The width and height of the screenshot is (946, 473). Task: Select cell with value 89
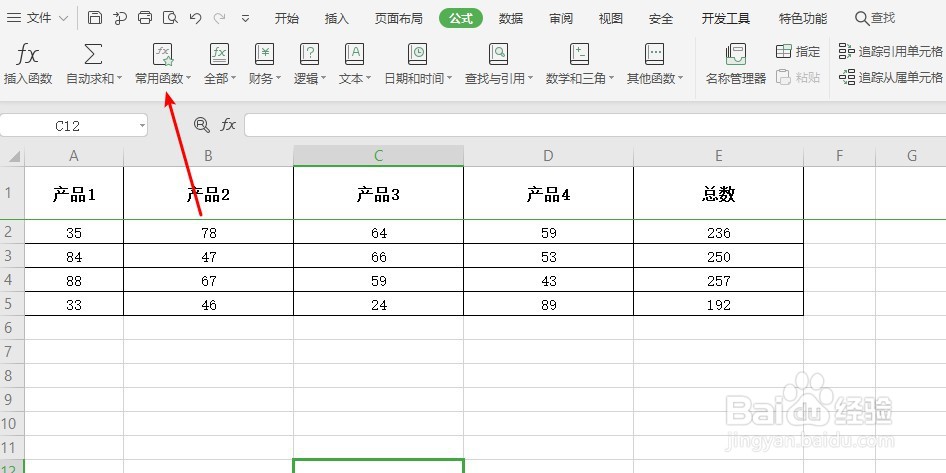[x=548, y=305]
